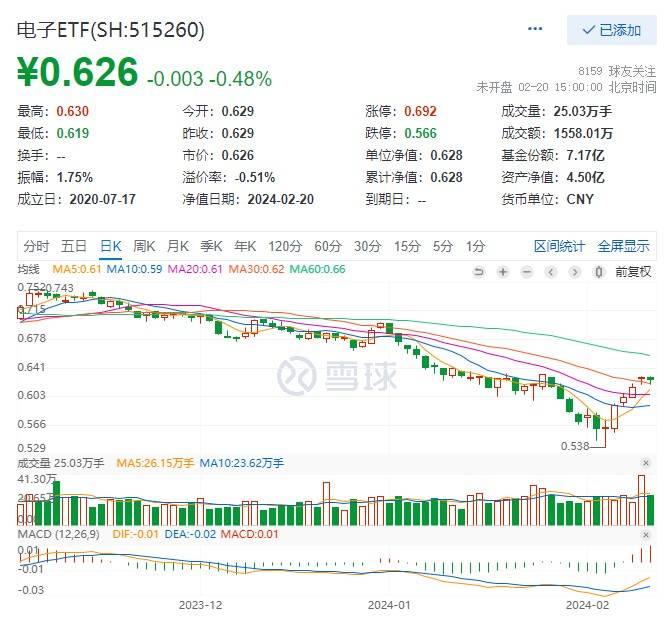Click the 成交额 1558.01万 value
Screen dimensions: 667x618
(584, 134)
